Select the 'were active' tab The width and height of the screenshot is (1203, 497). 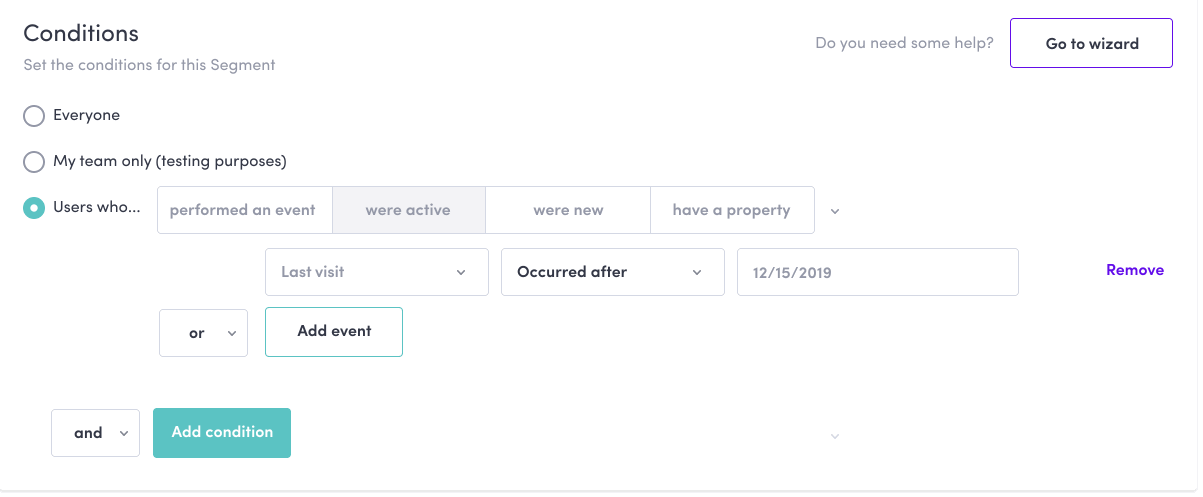click(408, 210)
